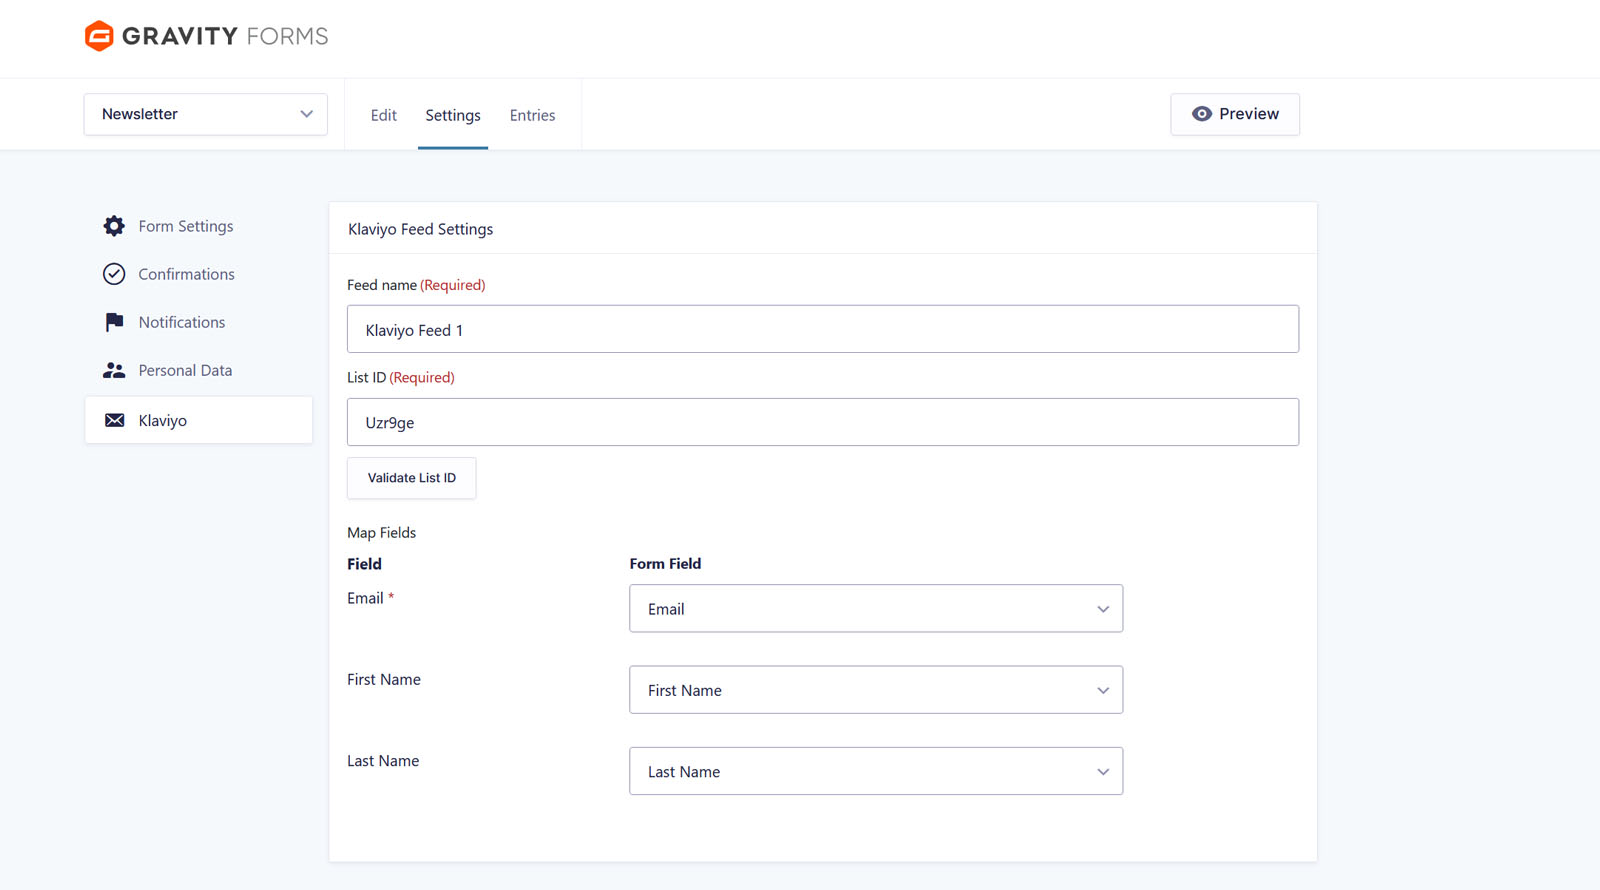Click the Gravity Forms logo icon
The width and height of the screenshot is (1600, 890).
pyautogui.click(x=99, y=36)
